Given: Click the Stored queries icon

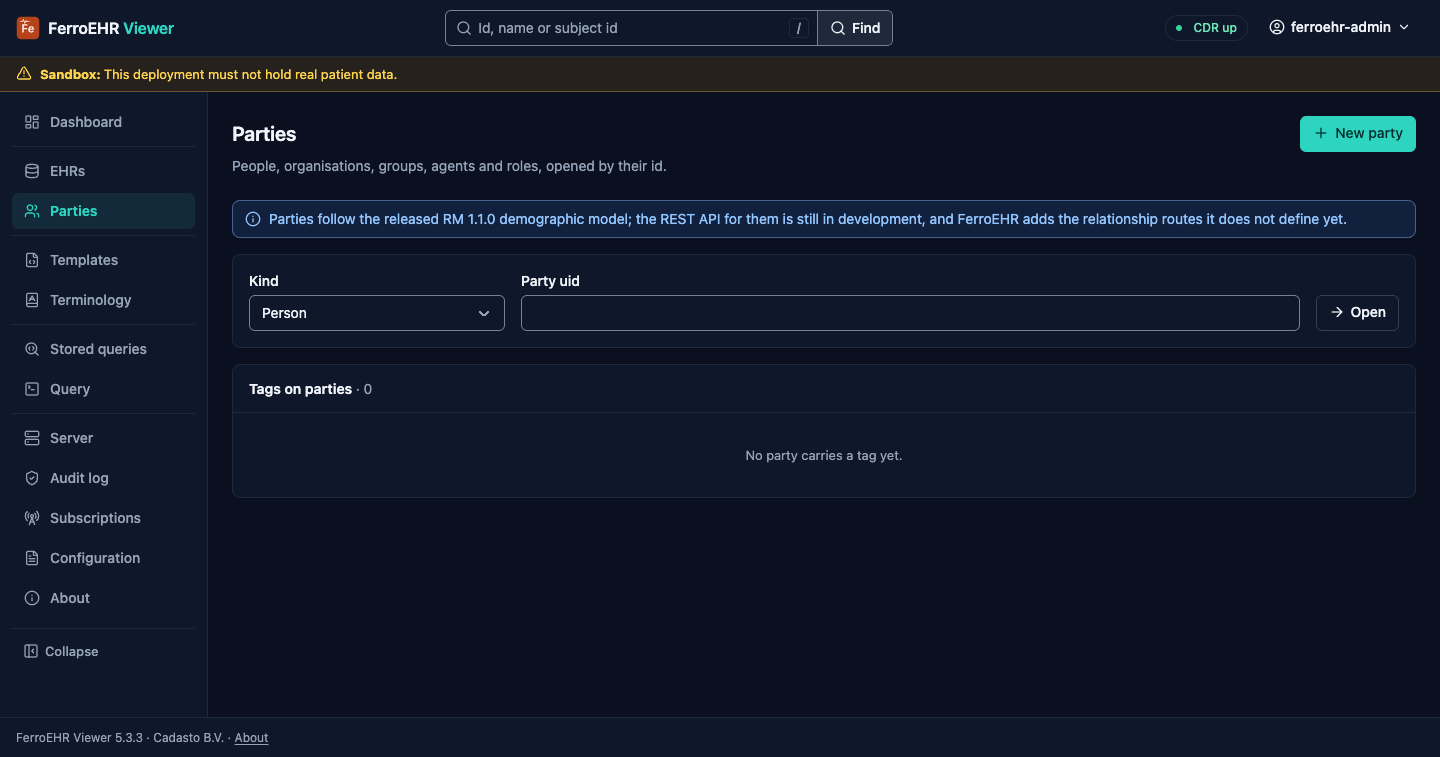Looking at the screenshot, I should 32,349.
